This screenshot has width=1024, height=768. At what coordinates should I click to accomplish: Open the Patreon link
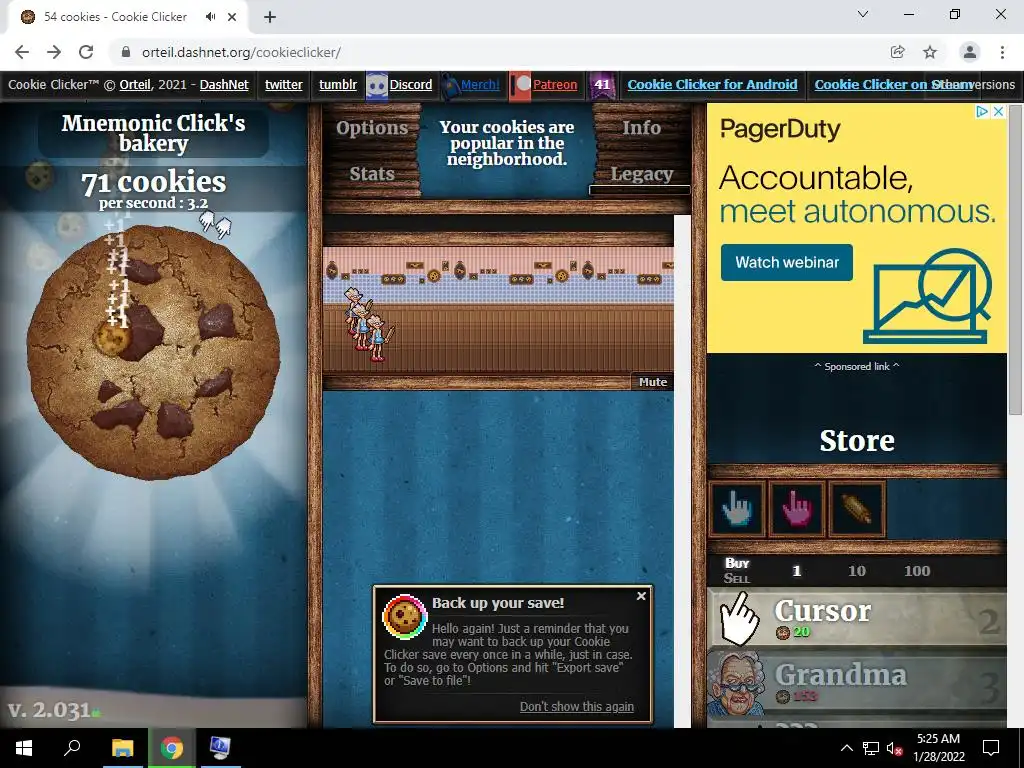[x=555, y=84]
